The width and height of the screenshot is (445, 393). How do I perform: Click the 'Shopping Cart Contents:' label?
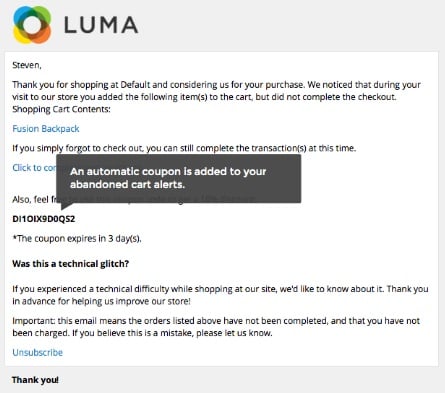point(61,109)
